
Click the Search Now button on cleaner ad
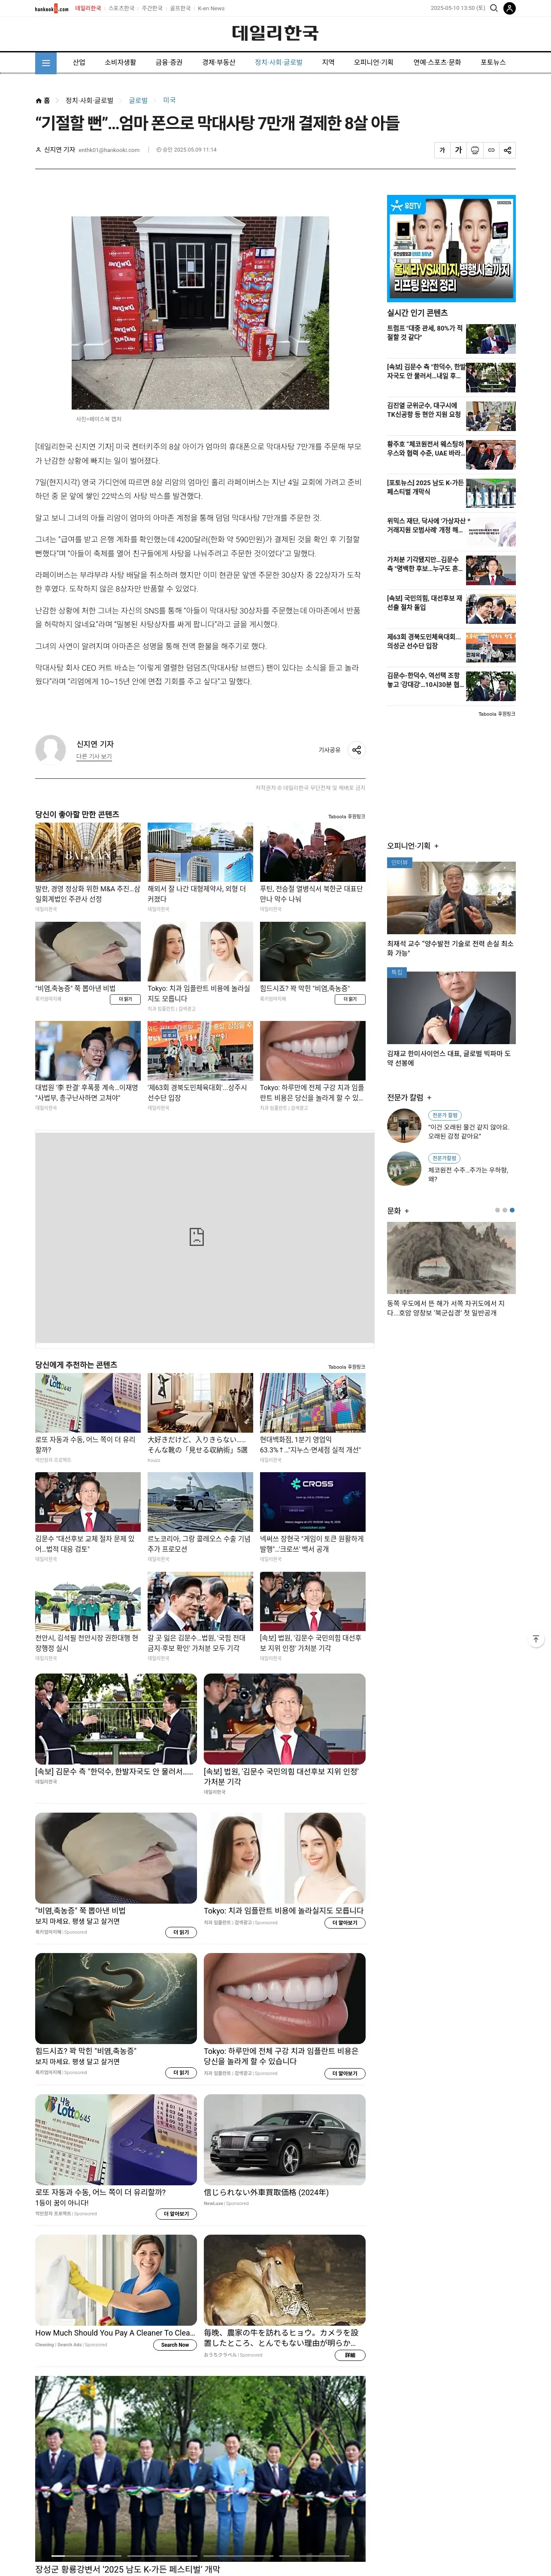click(175, 2345)
